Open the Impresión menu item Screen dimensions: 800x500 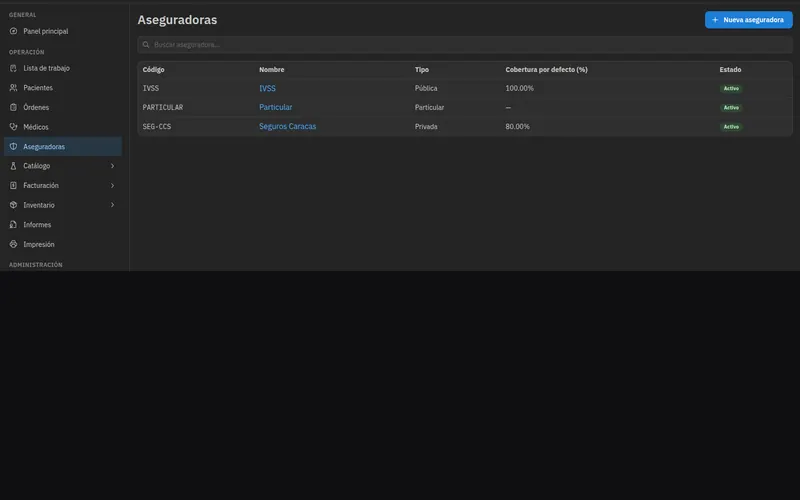point(63,244)
